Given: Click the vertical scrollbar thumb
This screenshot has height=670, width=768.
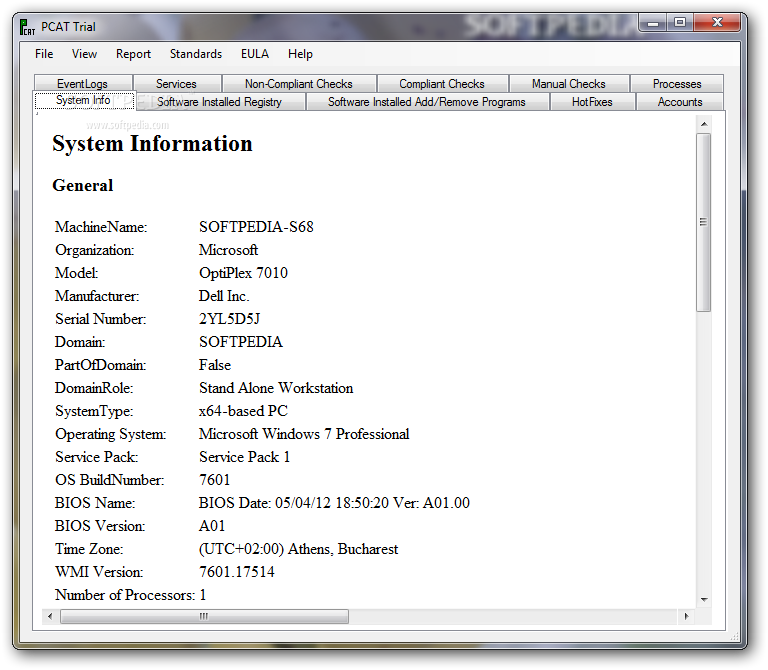Looking at the screenshot, I should click(704, 222).
